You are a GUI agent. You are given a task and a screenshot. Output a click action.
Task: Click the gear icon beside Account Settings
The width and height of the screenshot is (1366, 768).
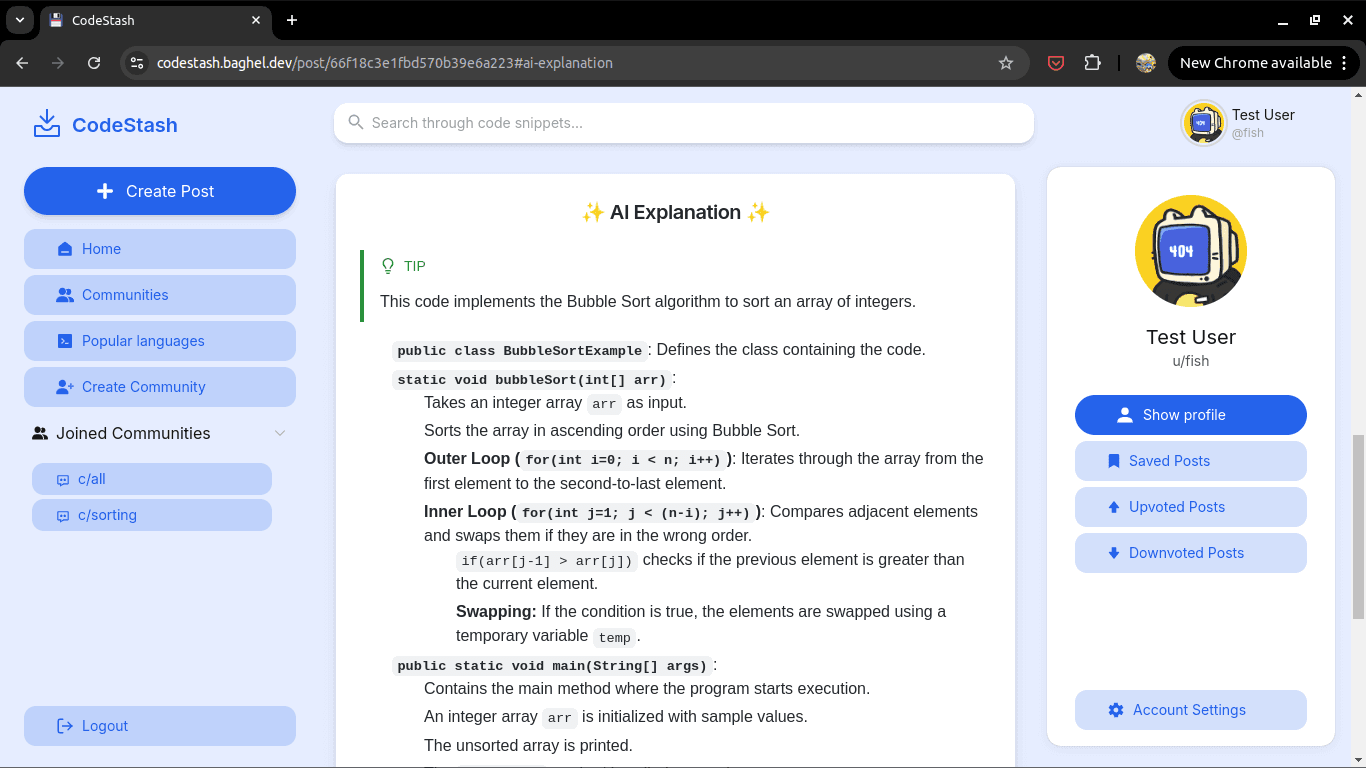pyautogui.click(x=1115, y=710)
